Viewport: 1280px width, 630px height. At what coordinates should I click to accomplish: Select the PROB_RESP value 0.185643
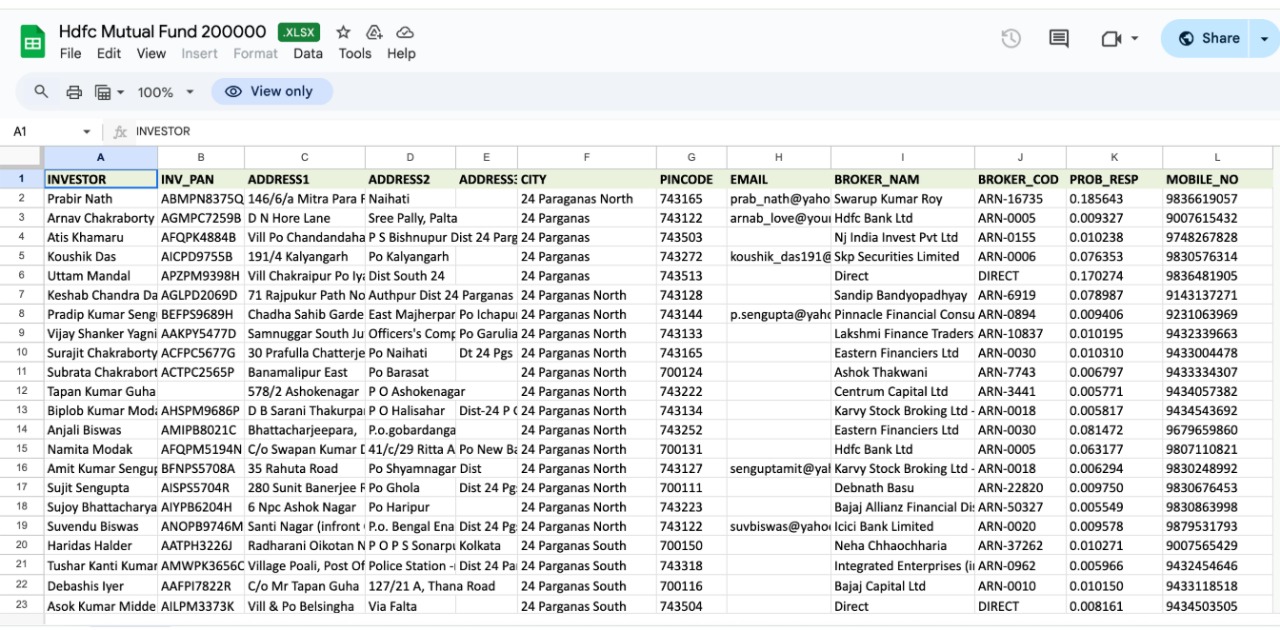tap(1115, 199)
